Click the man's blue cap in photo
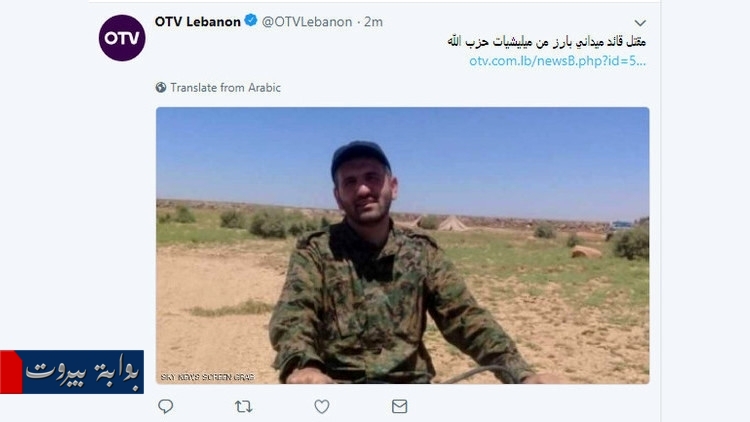Viewport: 750px width, 422px height. [360, 155]
